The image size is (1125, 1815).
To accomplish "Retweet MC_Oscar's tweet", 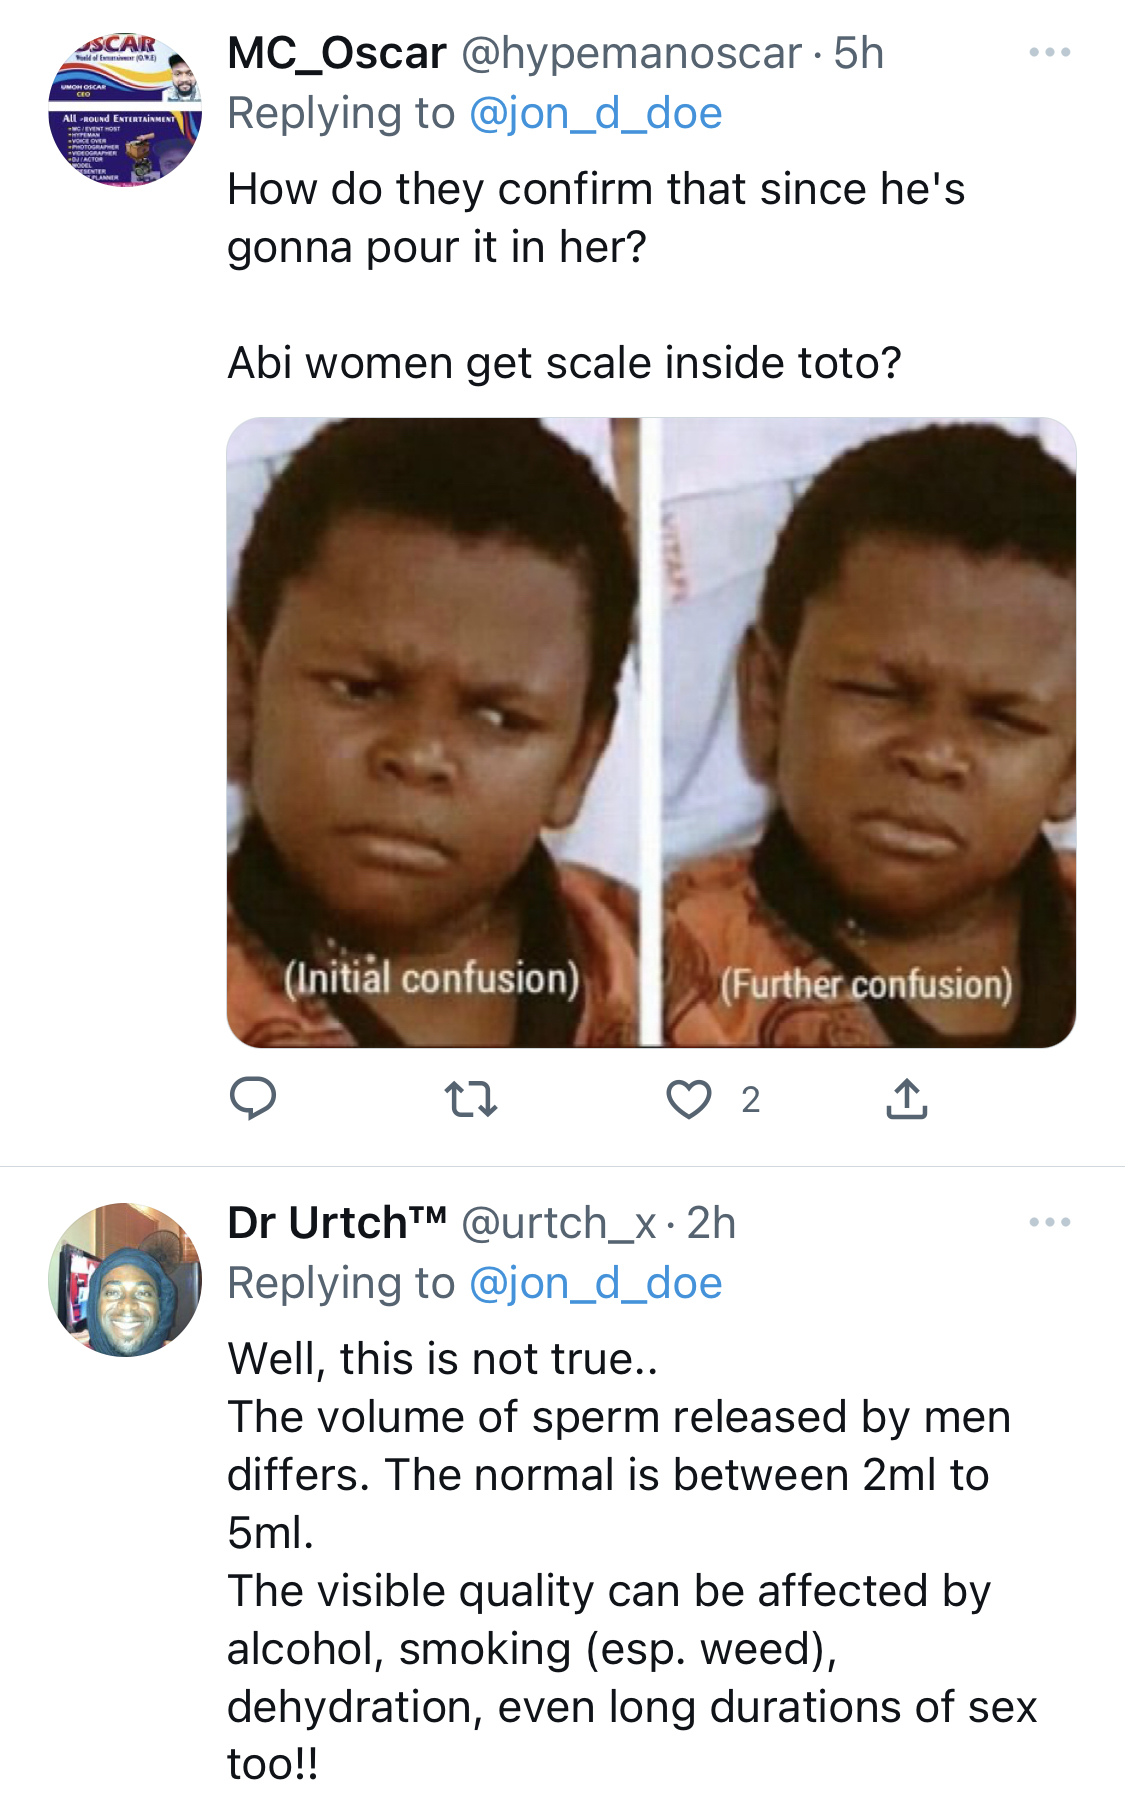I will point(470,1099).
